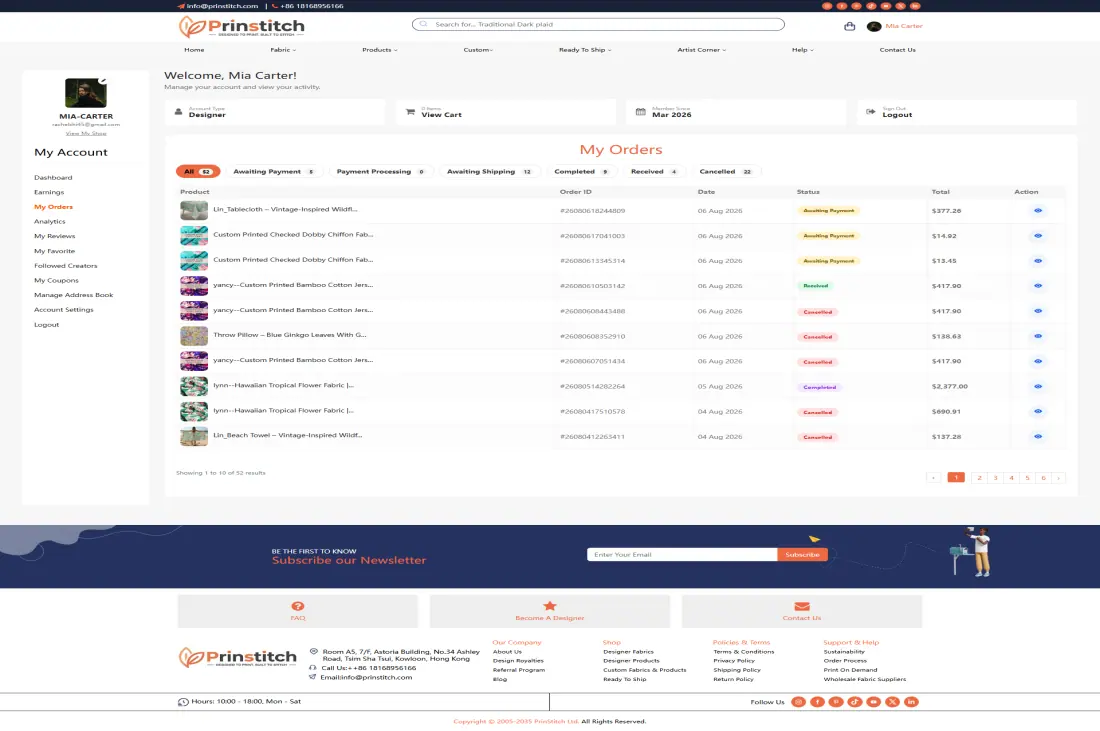Image resolution: width=1100 pixels, height=731 pixels.
Task: Expand the Ready To Ship dropdown
Action: [x=584, y=50]
